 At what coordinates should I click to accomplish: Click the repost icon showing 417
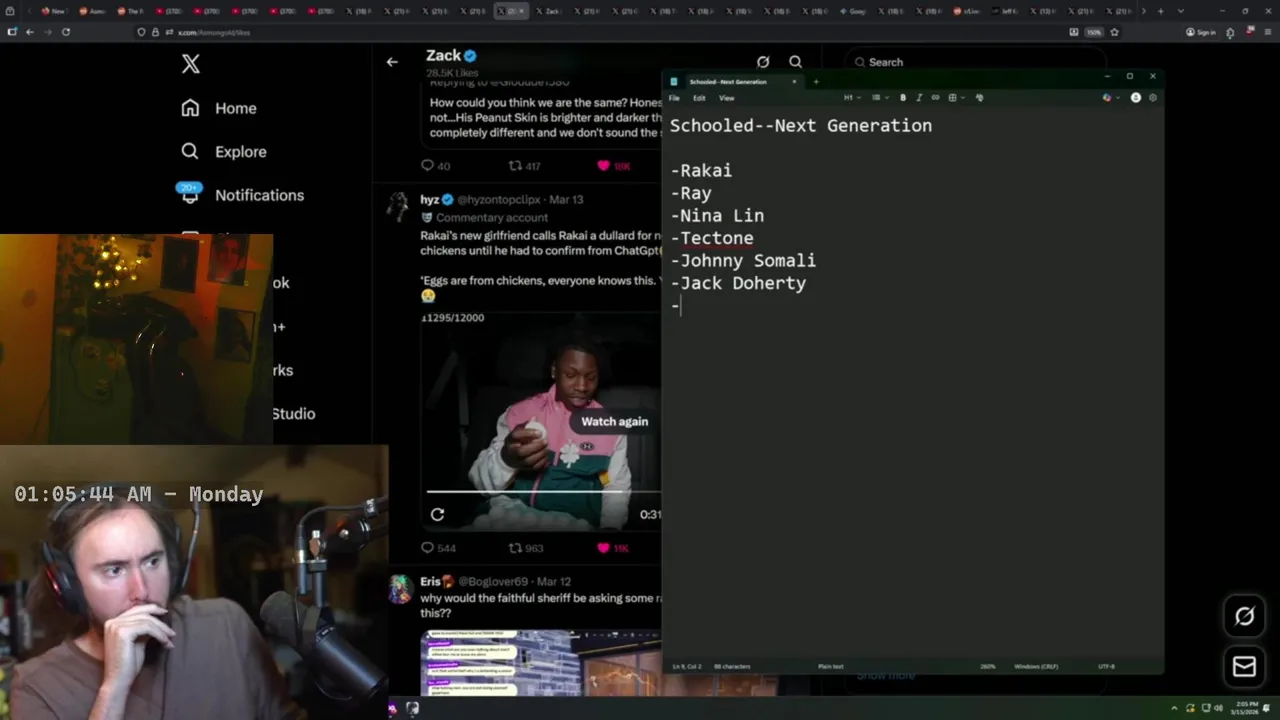click(515, 166)
